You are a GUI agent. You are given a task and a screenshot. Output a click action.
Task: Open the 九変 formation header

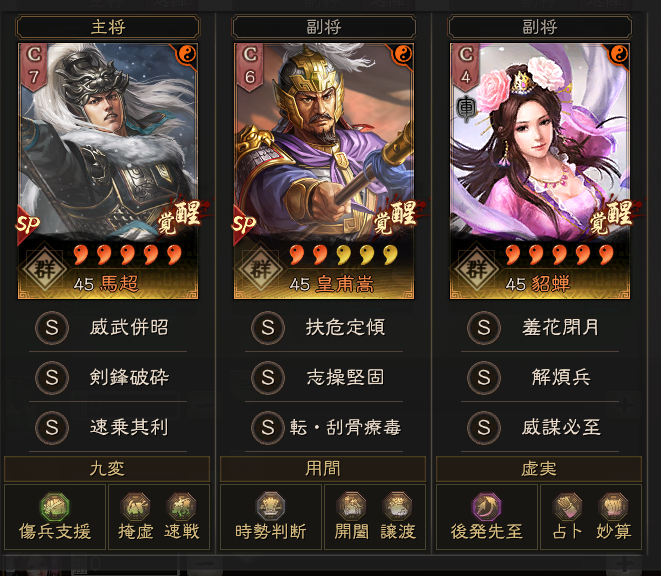[x=107, y=468]
